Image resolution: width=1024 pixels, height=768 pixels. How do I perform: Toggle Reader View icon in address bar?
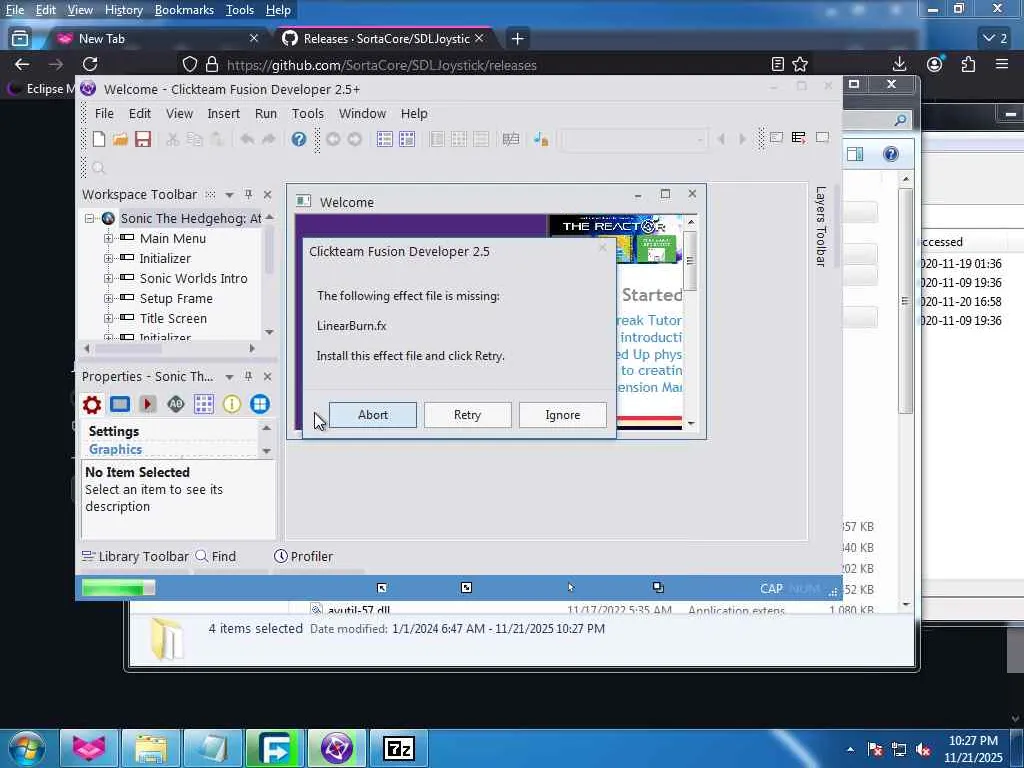pos(777,64)
